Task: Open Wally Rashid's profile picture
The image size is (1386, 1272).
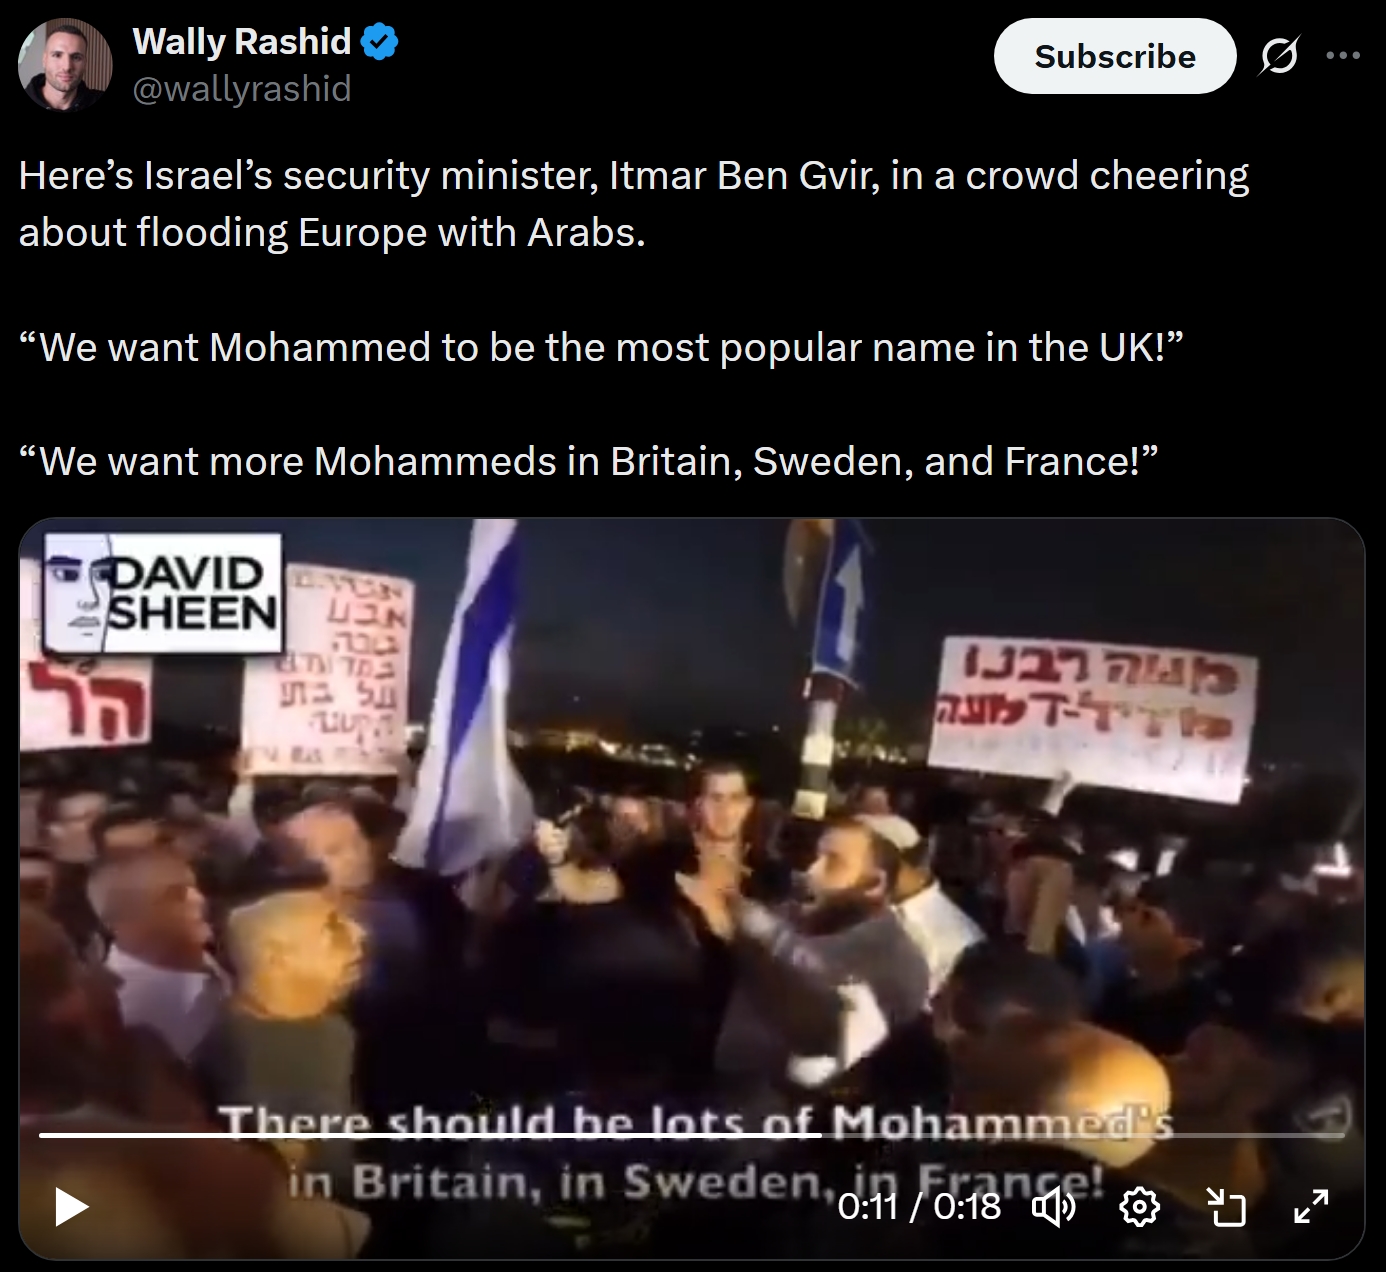Action: click(65, 64)
